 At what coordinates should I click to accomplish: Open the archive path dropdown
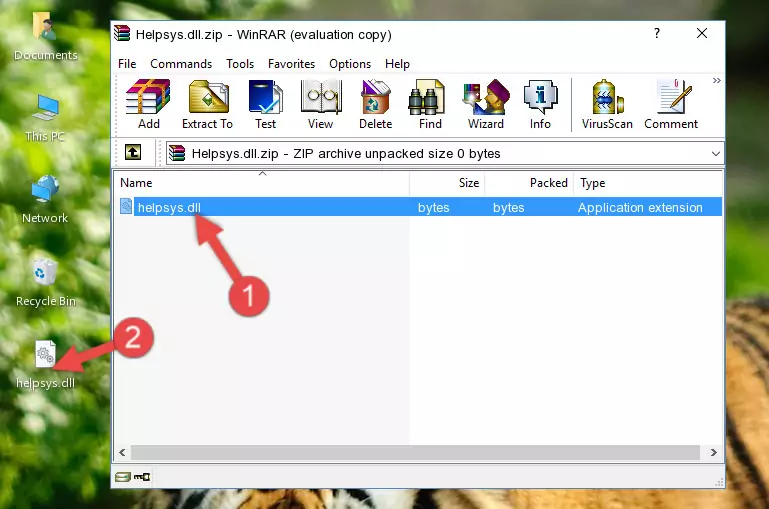tap(716, 153)
